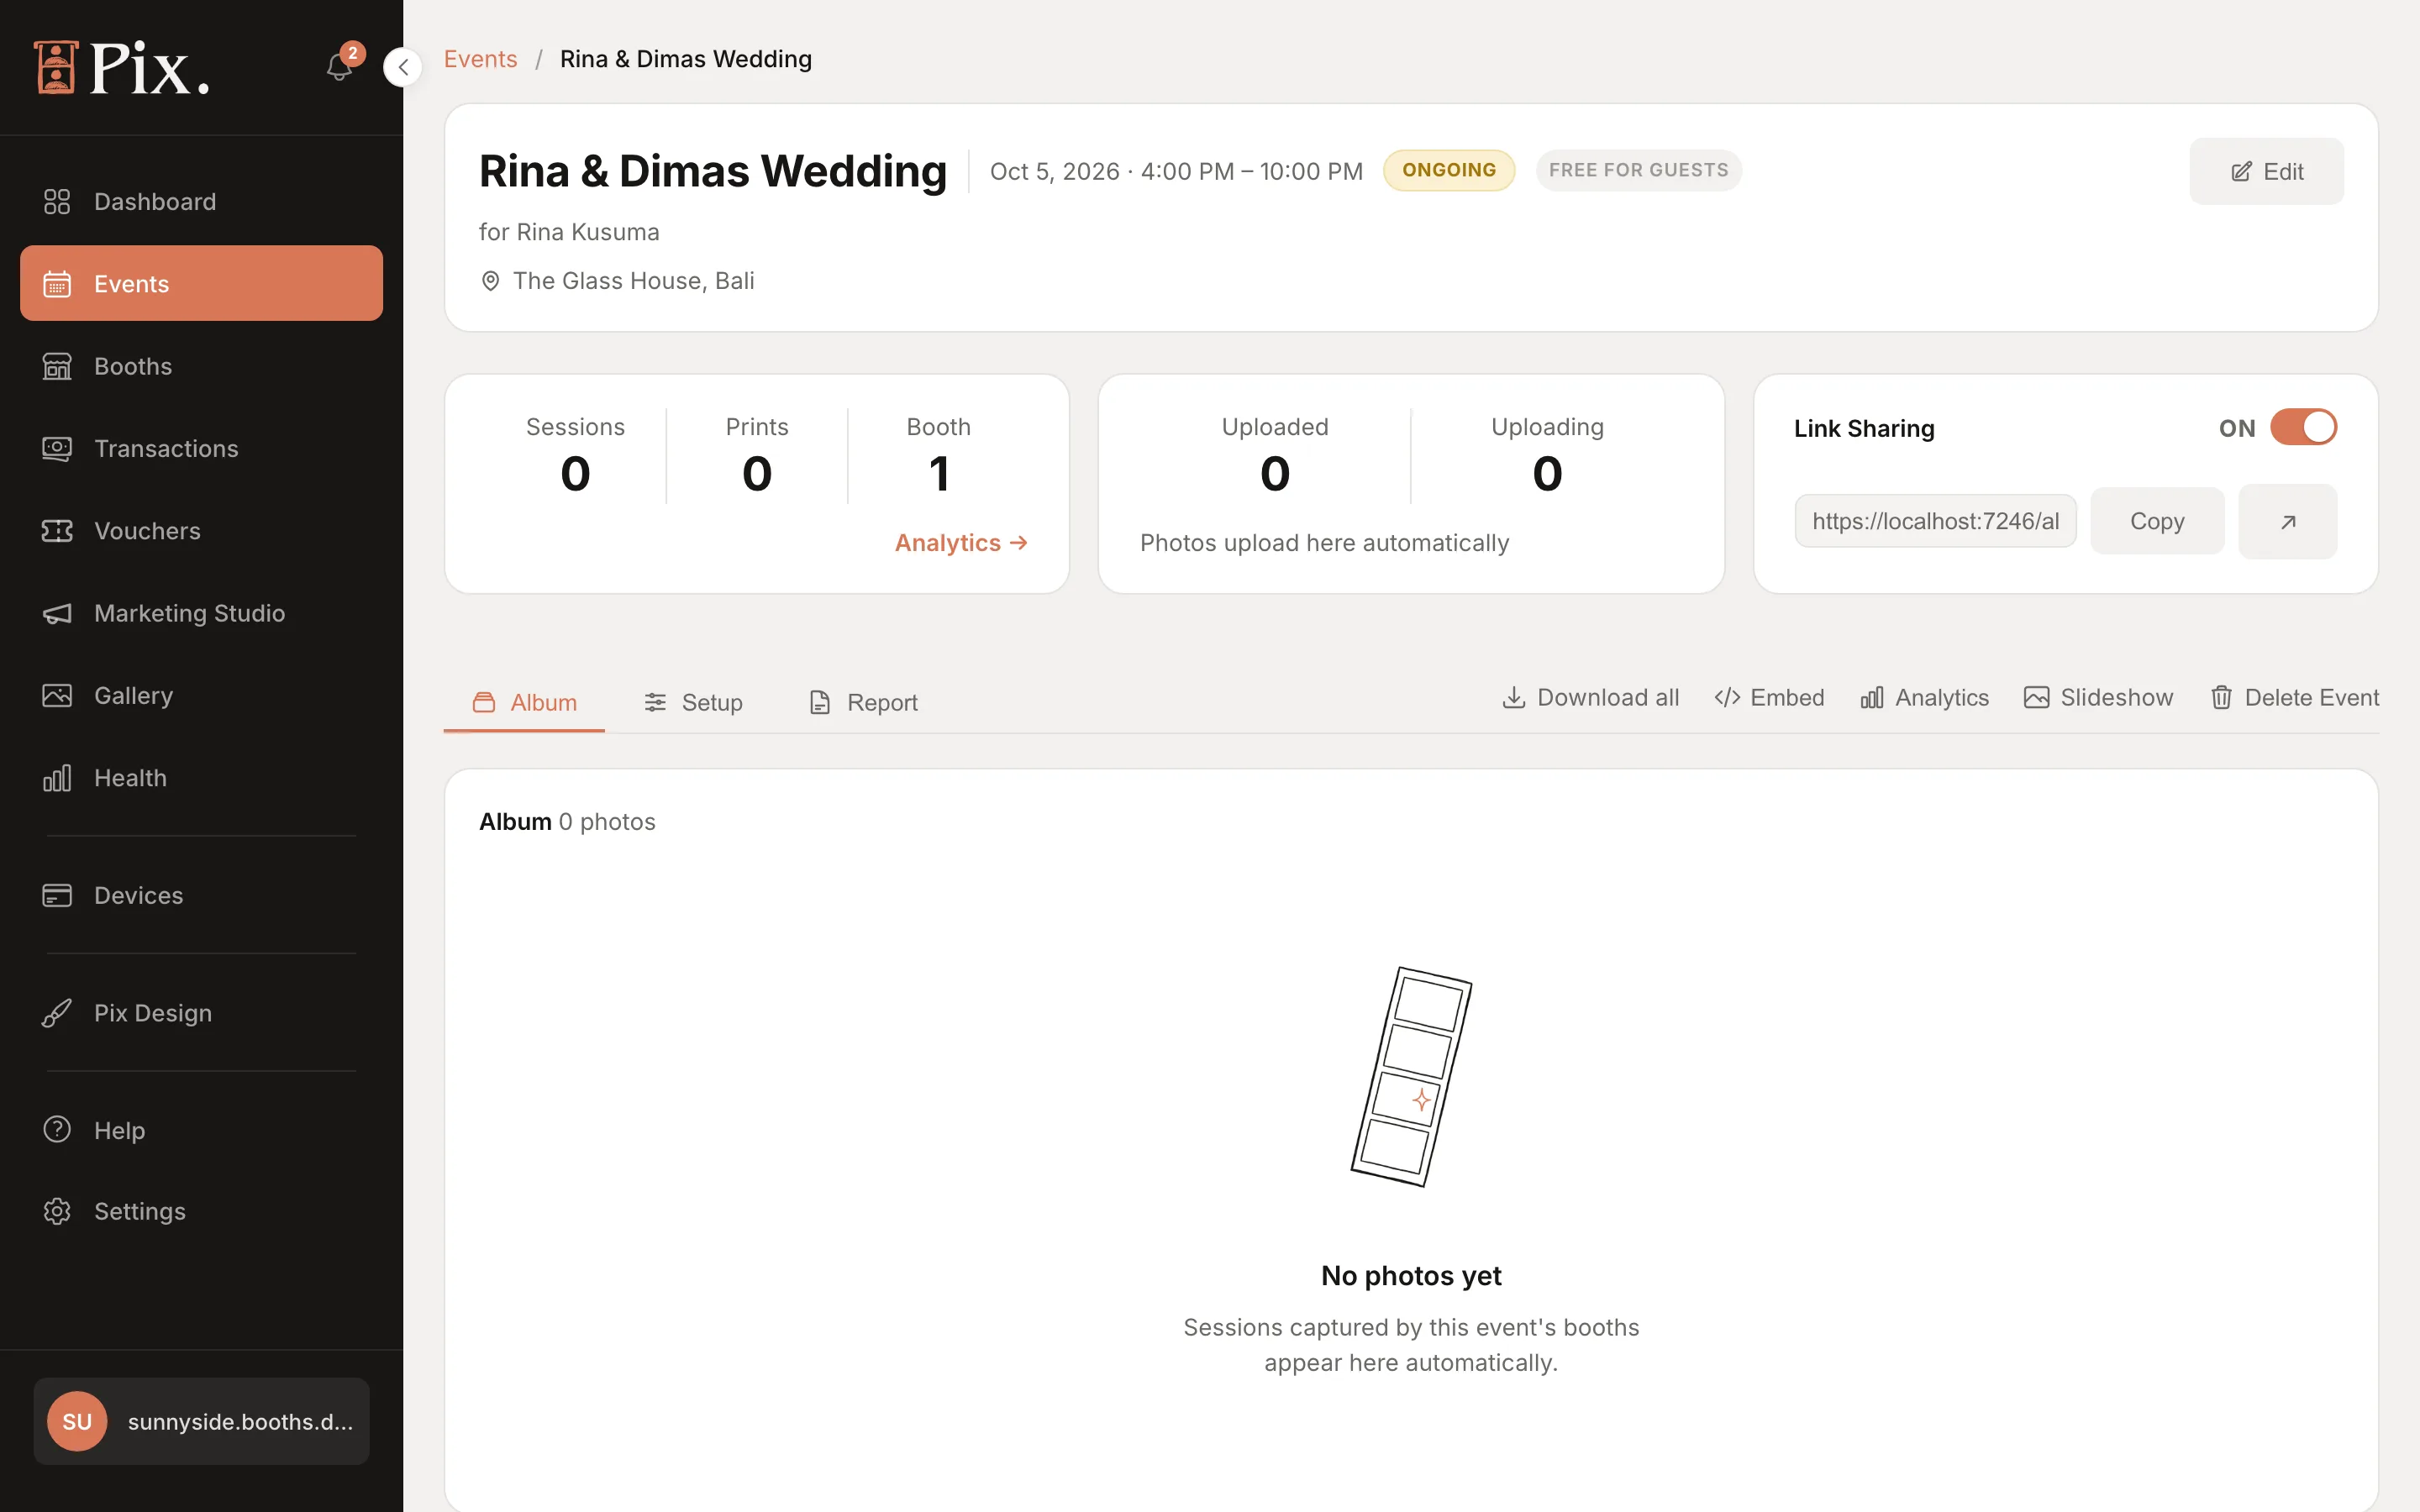
Task: Collapse the sidebar with the chevron button
Action: [x=403, y=67]
